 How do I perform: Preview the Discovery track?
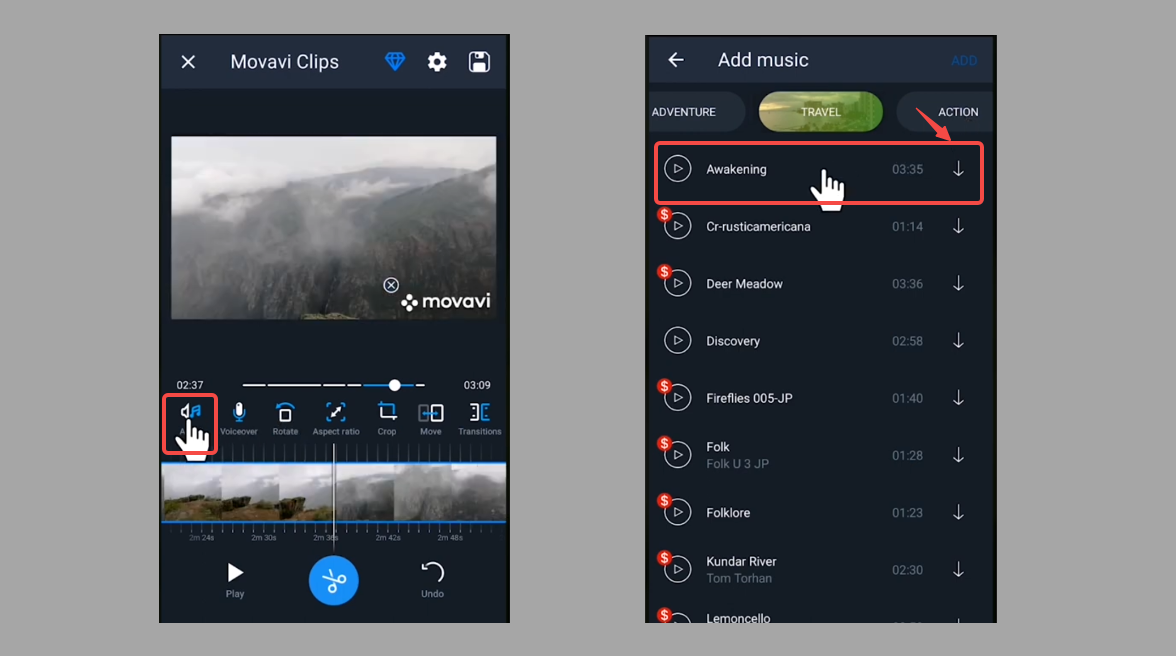677,341
